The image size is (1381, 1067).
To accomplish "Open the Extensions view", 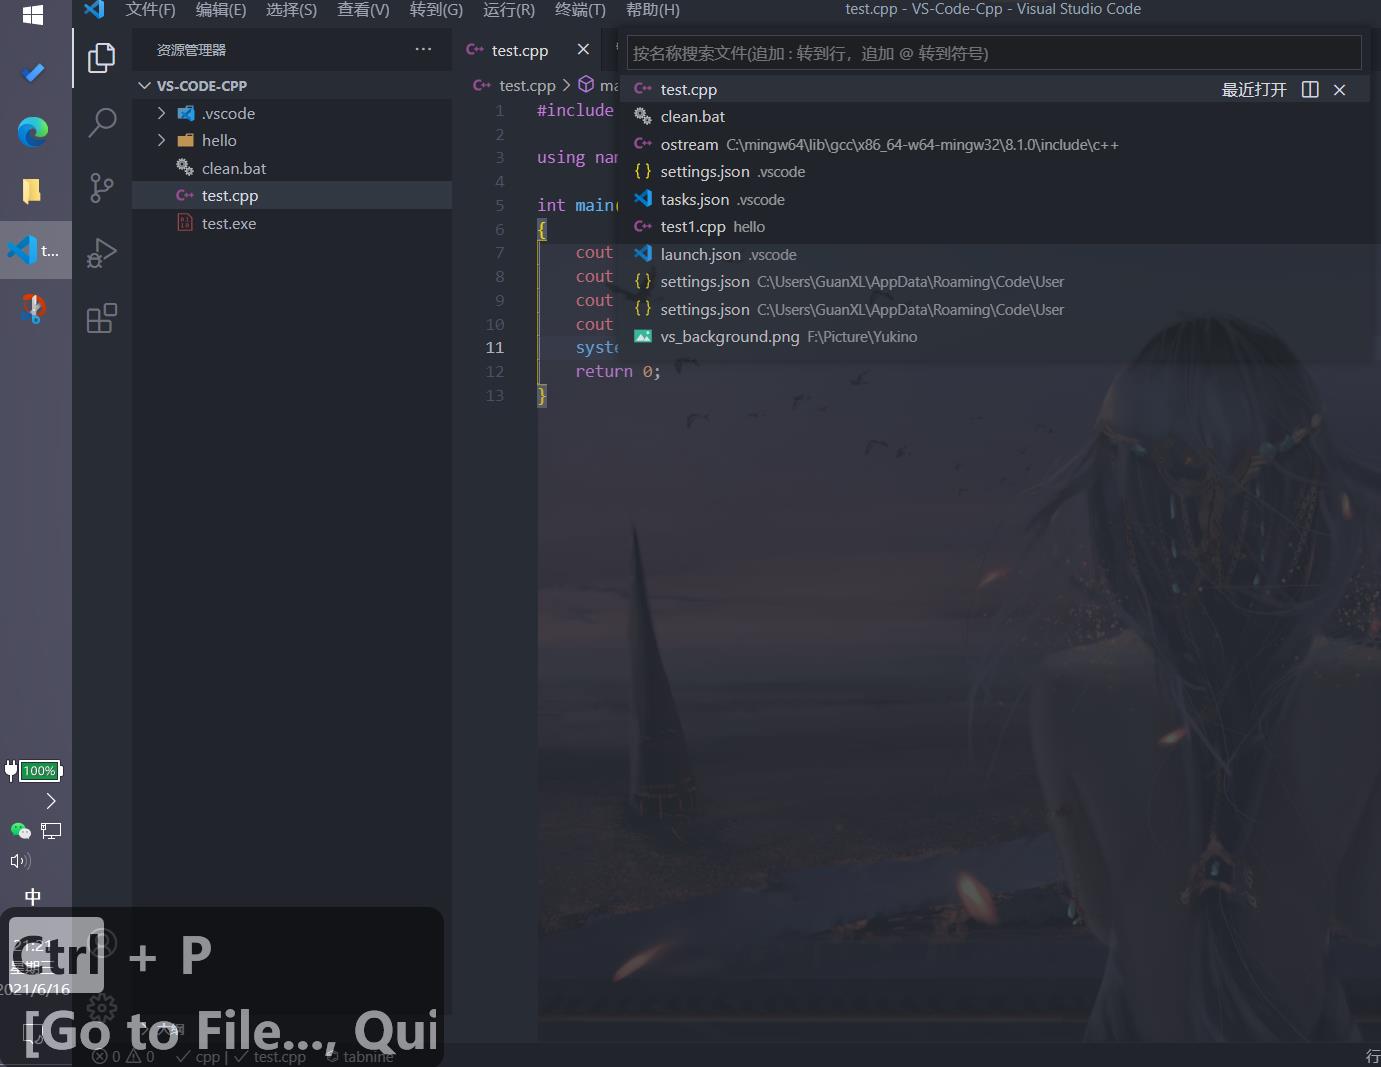I will 101,318.
